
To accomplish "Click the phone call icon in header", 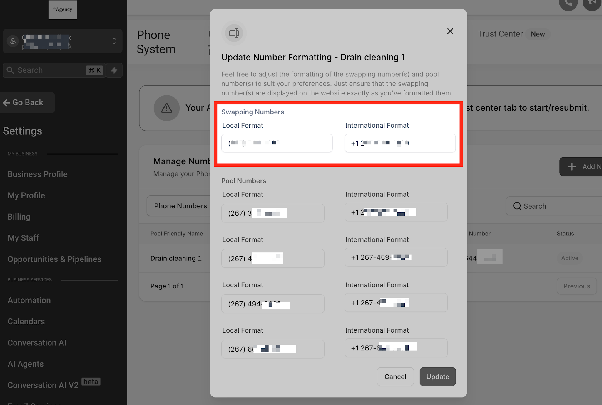I will [568, 4].
